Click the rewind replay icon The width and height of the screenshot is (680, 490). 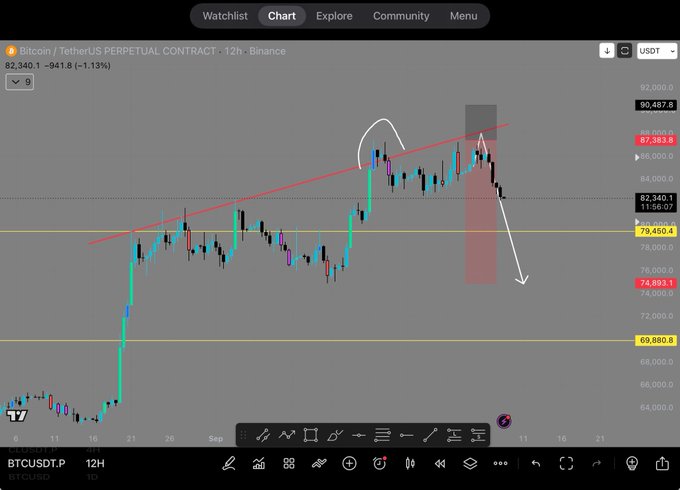pyautogui.click(x=440, y=464)
